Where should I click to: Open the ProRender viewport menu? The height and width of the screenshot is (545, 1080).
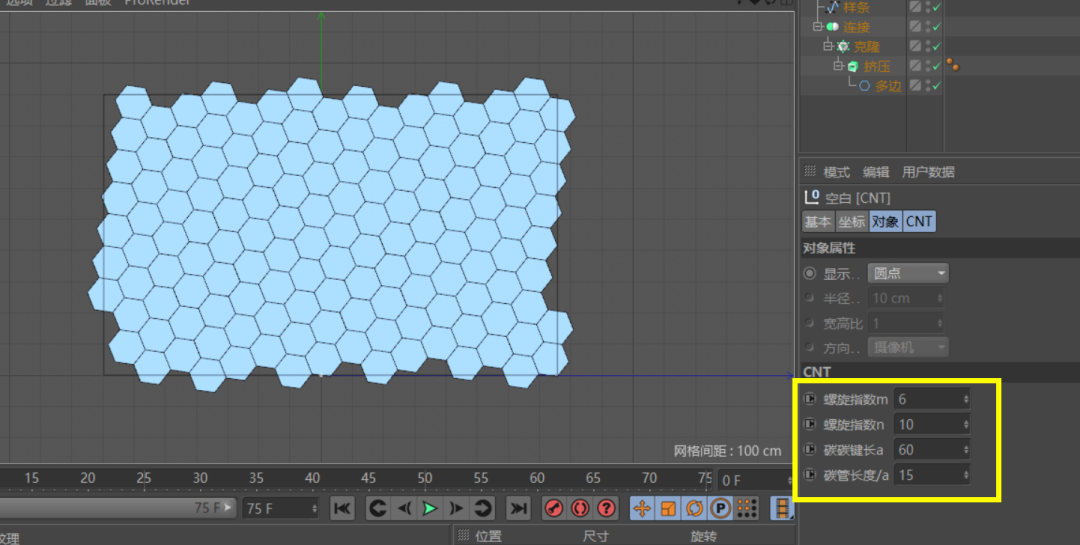(x=157, y=2)
